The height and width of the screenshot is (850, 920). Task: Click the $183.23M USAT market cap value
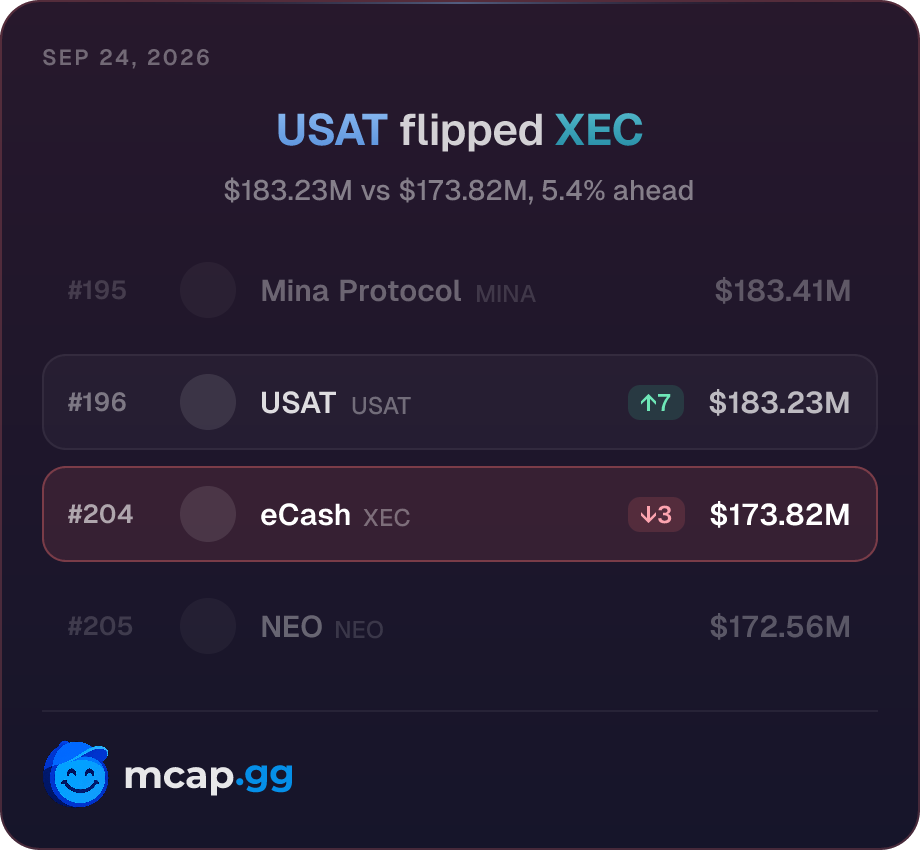(779, 402)
